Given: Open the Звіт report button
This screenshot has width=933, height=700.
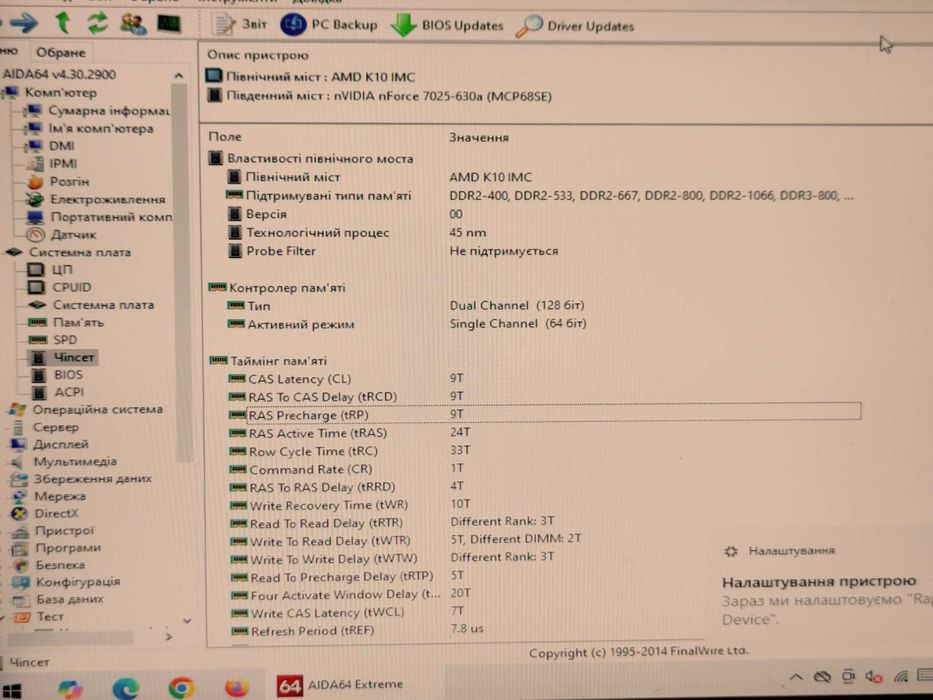Looking at the screenshot, I should click(x=239, y=24).
